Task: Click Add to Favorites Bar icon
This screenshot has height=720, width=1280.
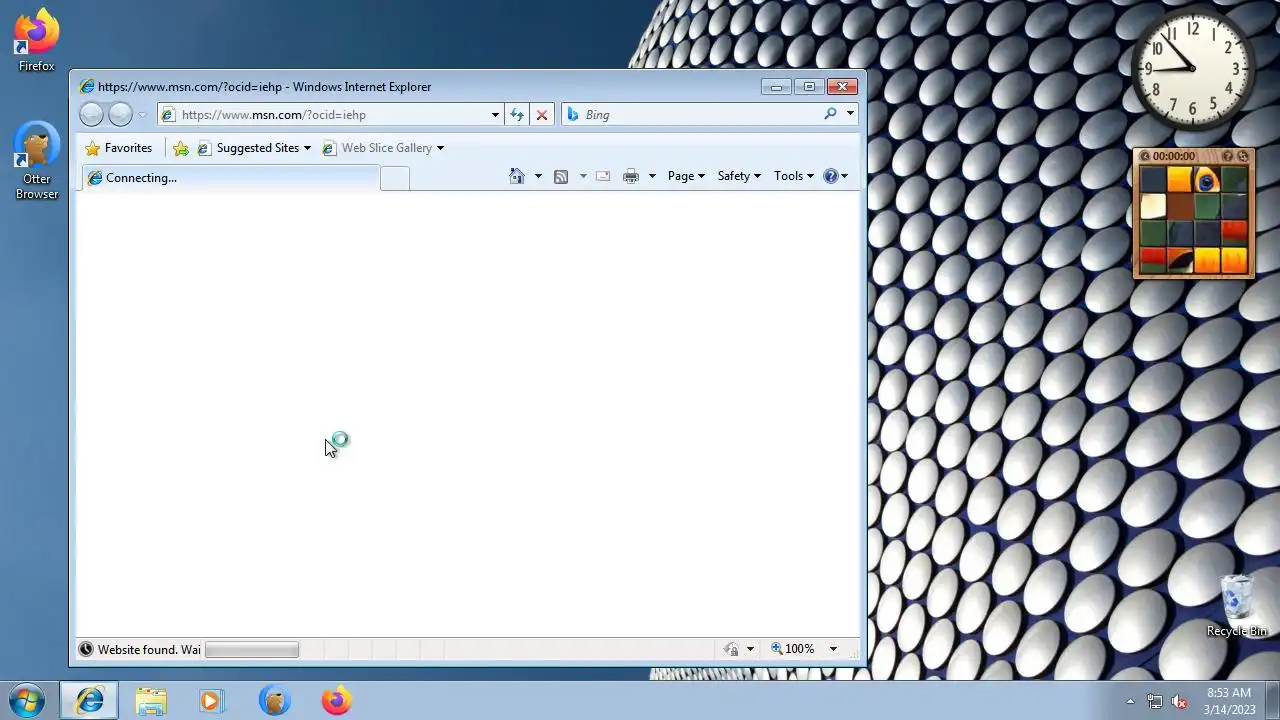Action: [181, 148]
